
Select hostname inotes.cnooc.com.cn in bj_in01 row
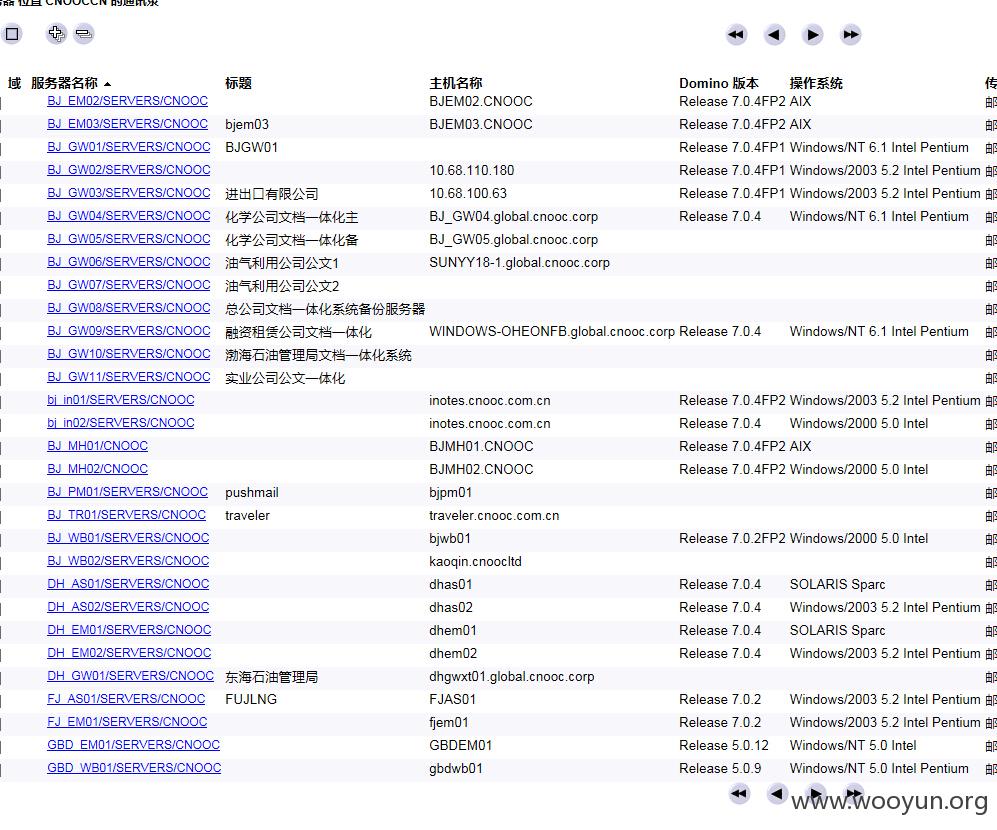(x=490, y=401)
